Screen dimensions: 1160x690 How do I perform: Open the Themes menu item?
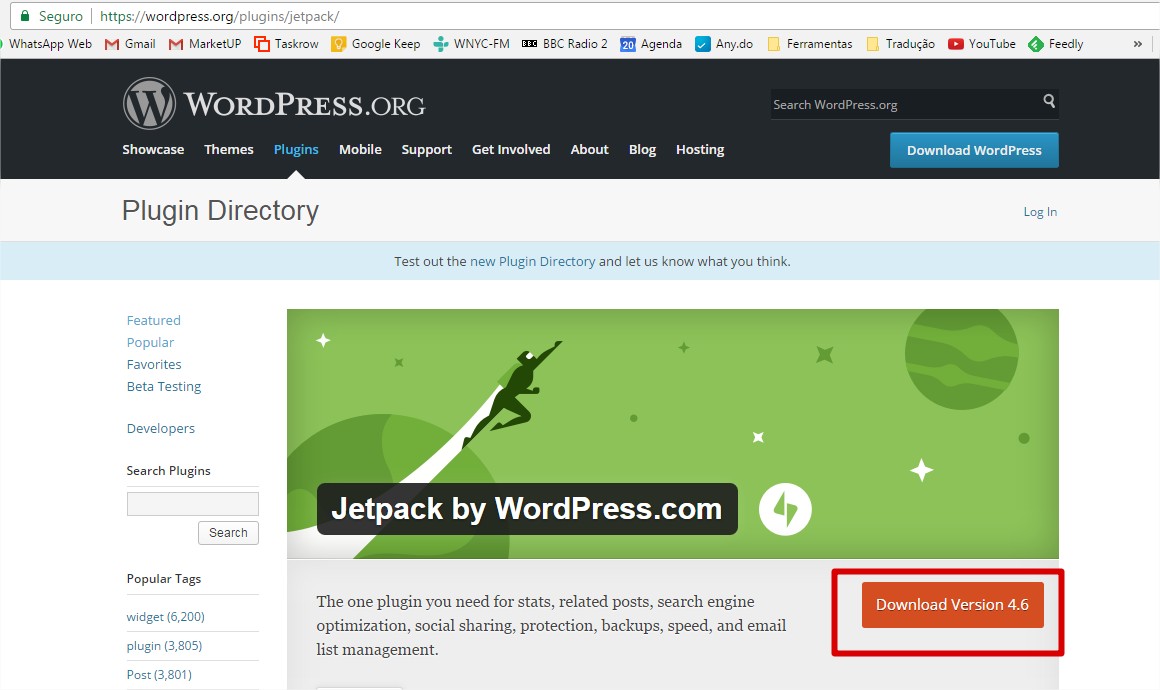pos(229,149)
